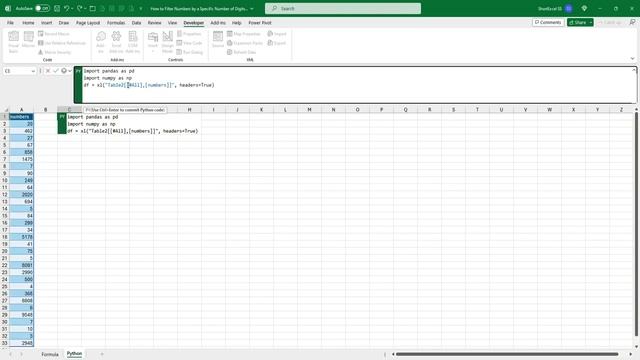Viewport: 640px width, 360px height.
Task: Open the Undo history dropdown arrow
Action: click(72, 8)
